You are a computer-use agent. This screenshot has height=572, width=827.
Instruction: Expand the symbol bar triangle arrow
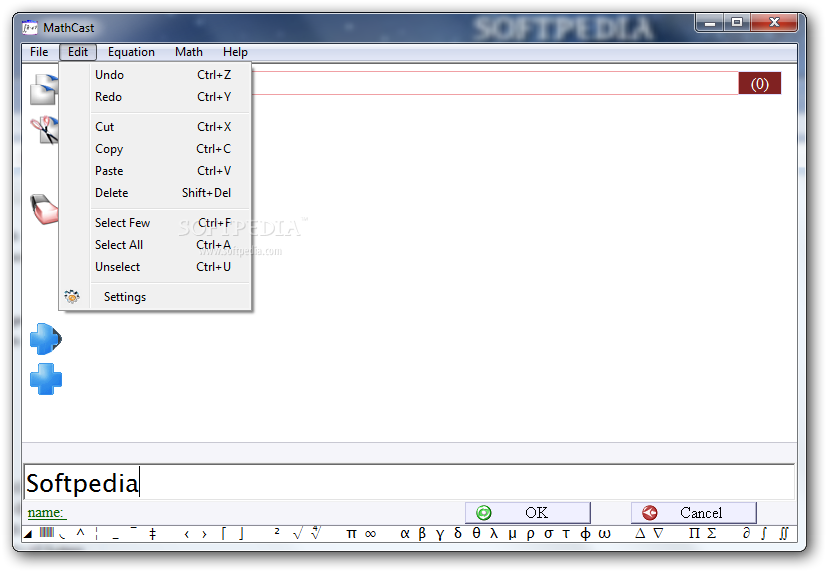click(x=28, y=534)
